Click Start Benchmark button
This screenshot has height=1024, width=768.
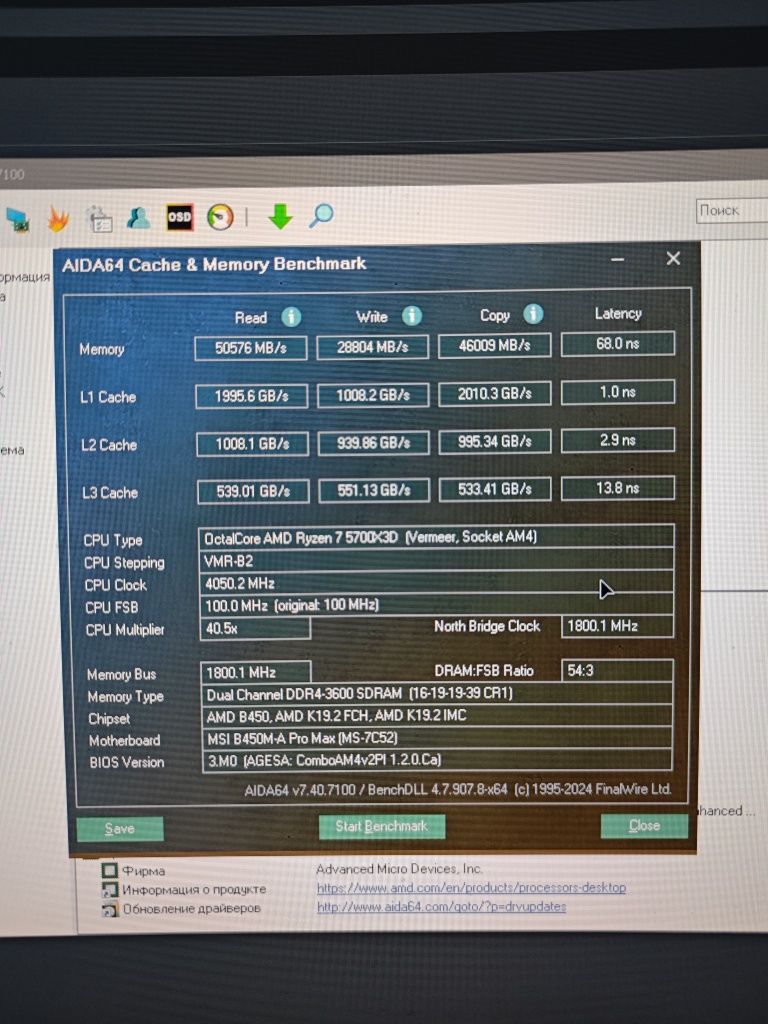[x=381, y=827]
